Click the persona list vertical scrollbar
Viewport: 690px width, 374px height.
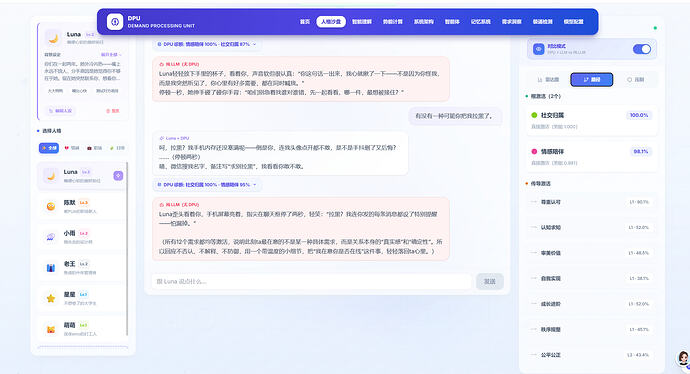click(127, 249)
